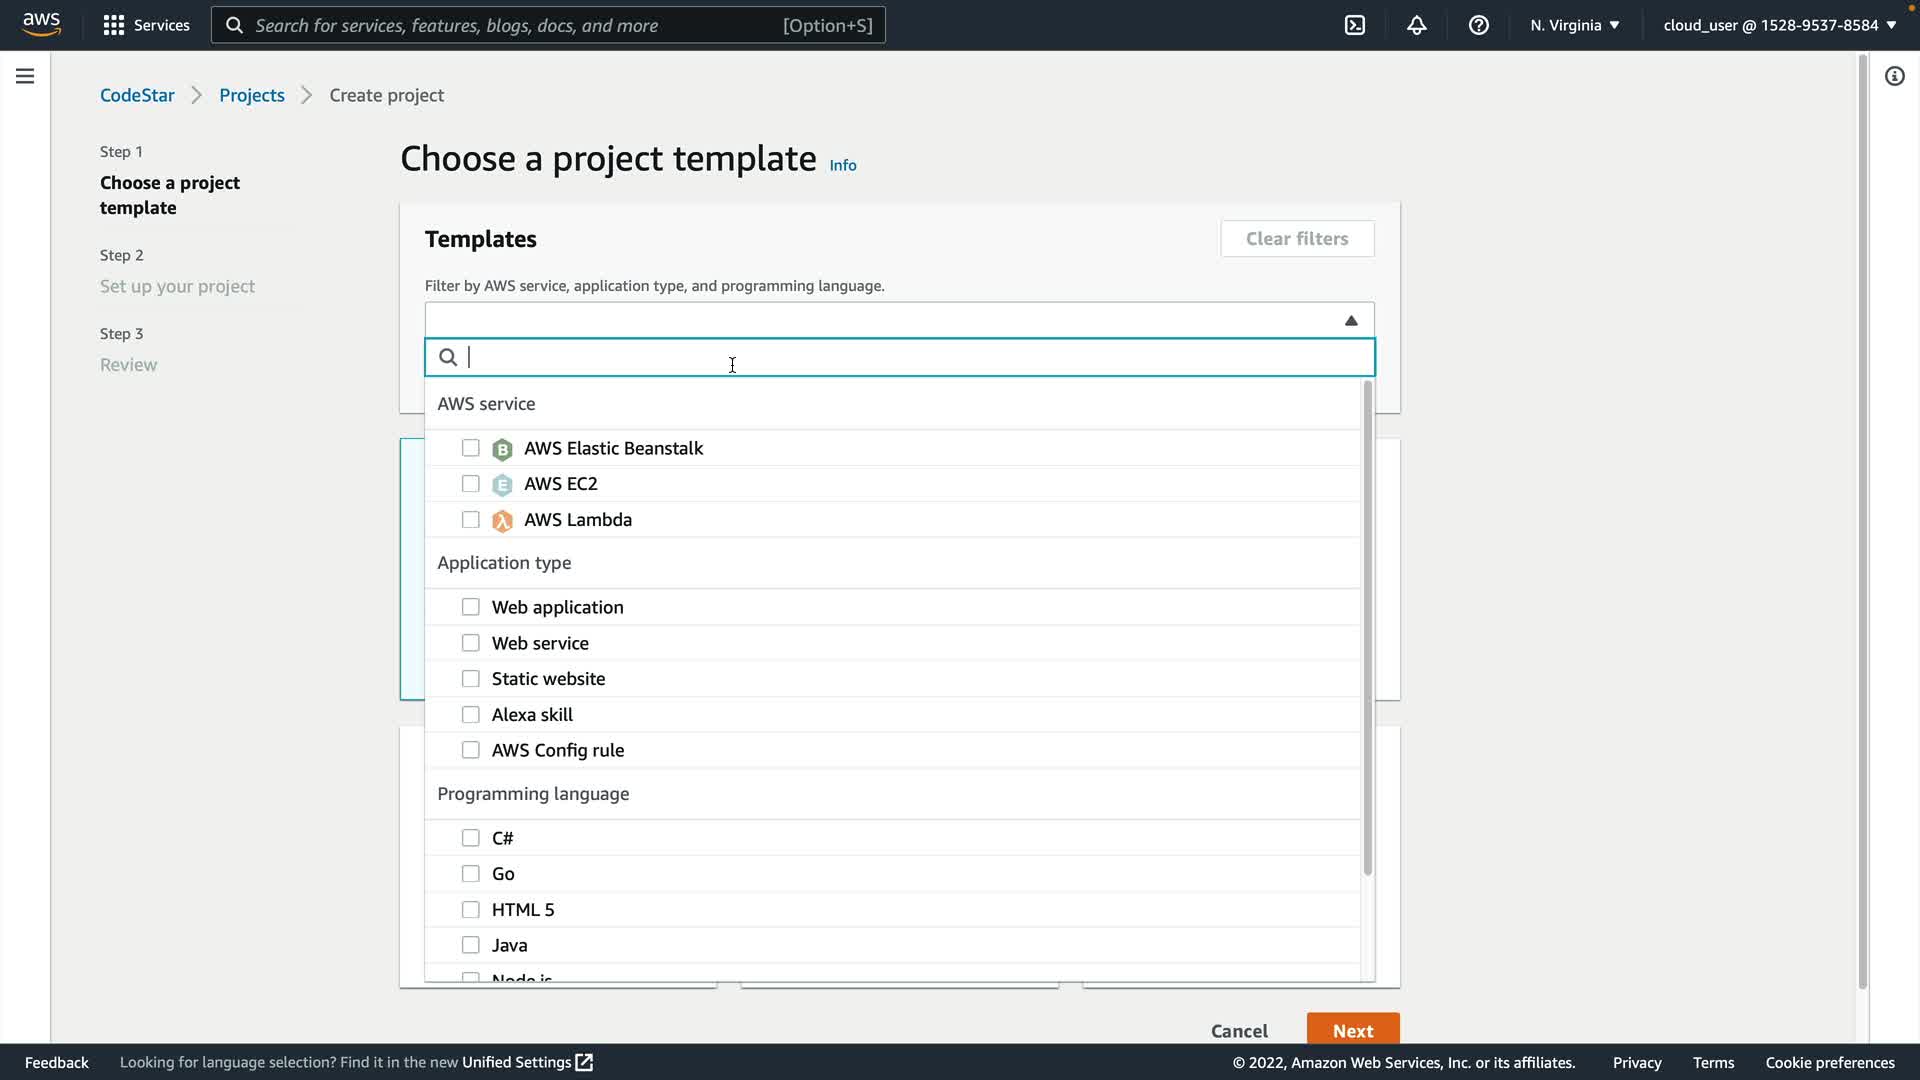Click the Cancel button
This screenshot has width=1920, height=1080.
pos(1239,1031)
